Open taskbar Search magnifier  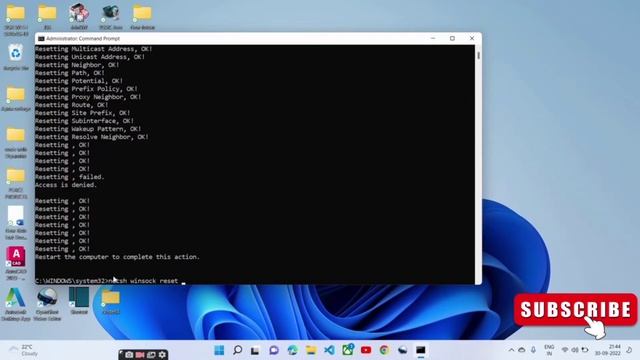click(x=238, y=350)
